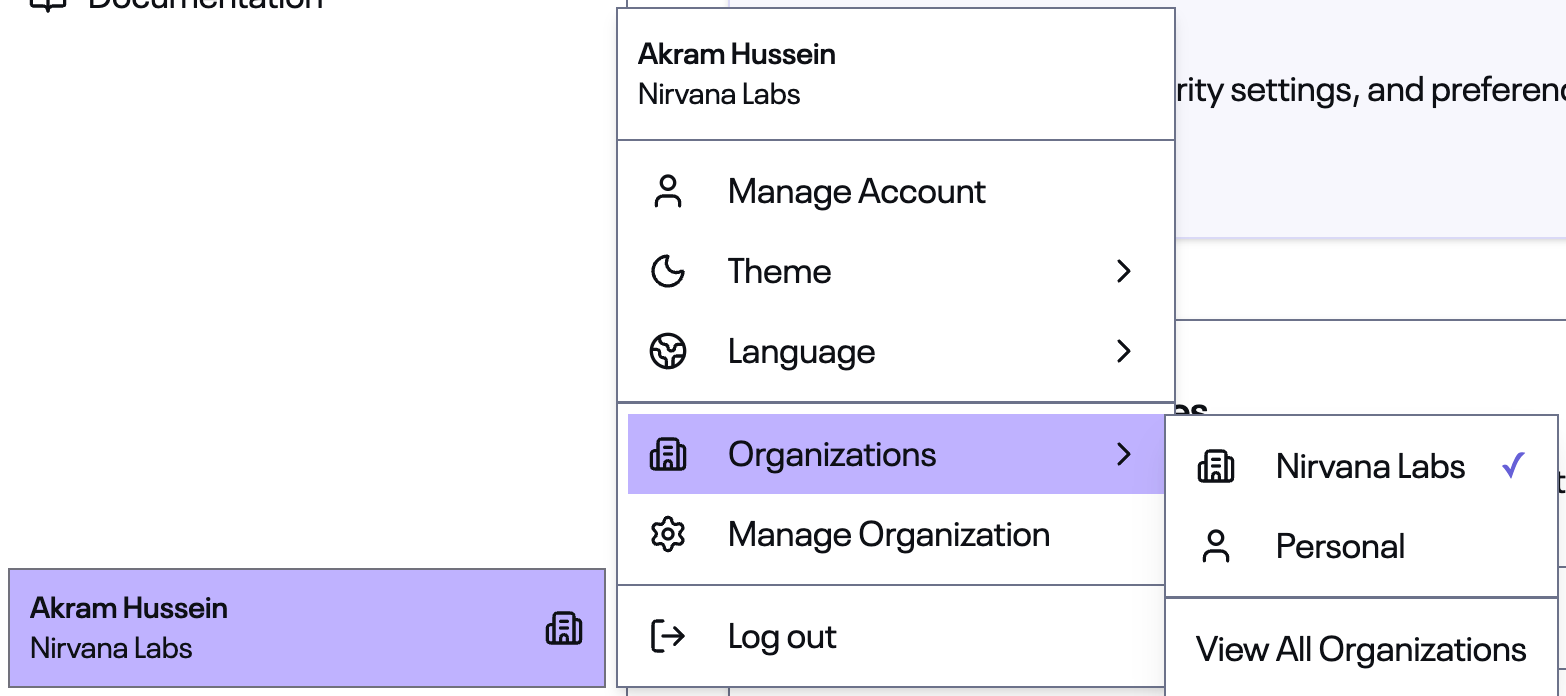Click the building icon beside Organizations
Viewport: 1566px width, 696px height.
(667, 455)
